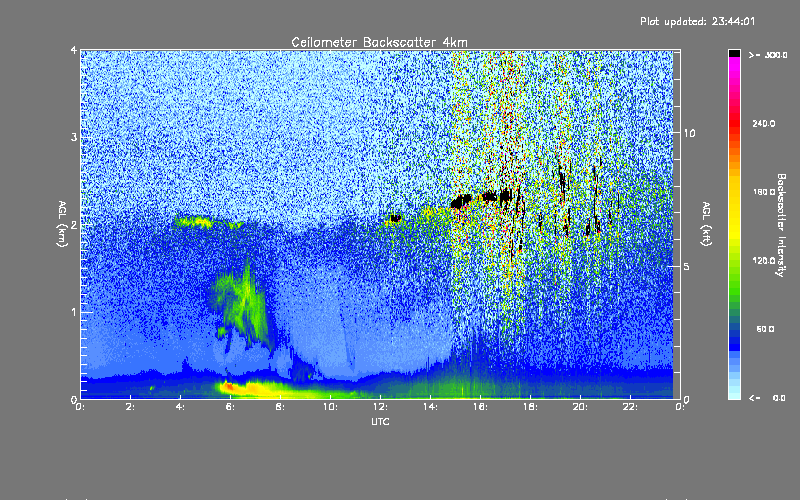Screen dimensions: 800x500
Task: Click the '1' tick on km axis
Action: [74, 312]
